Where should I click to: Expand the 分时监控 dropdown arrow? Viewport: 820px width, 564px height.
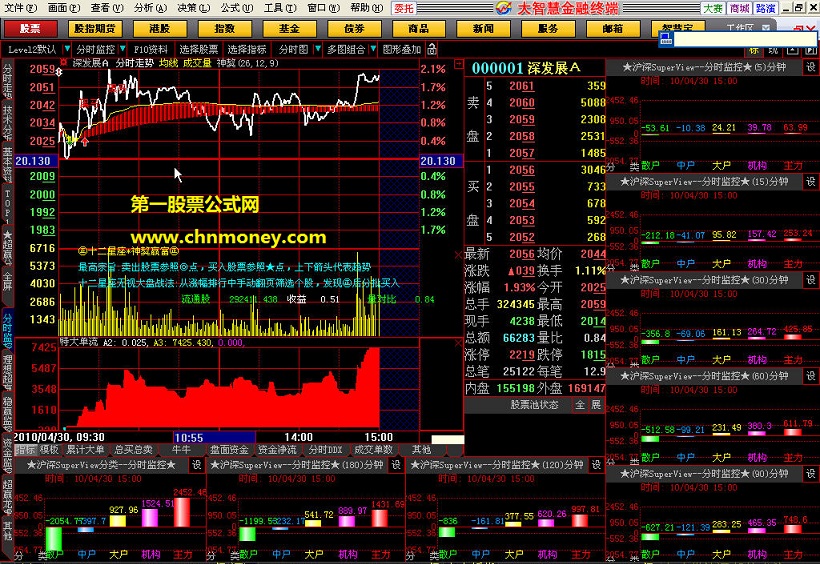(x=122, y=49)
